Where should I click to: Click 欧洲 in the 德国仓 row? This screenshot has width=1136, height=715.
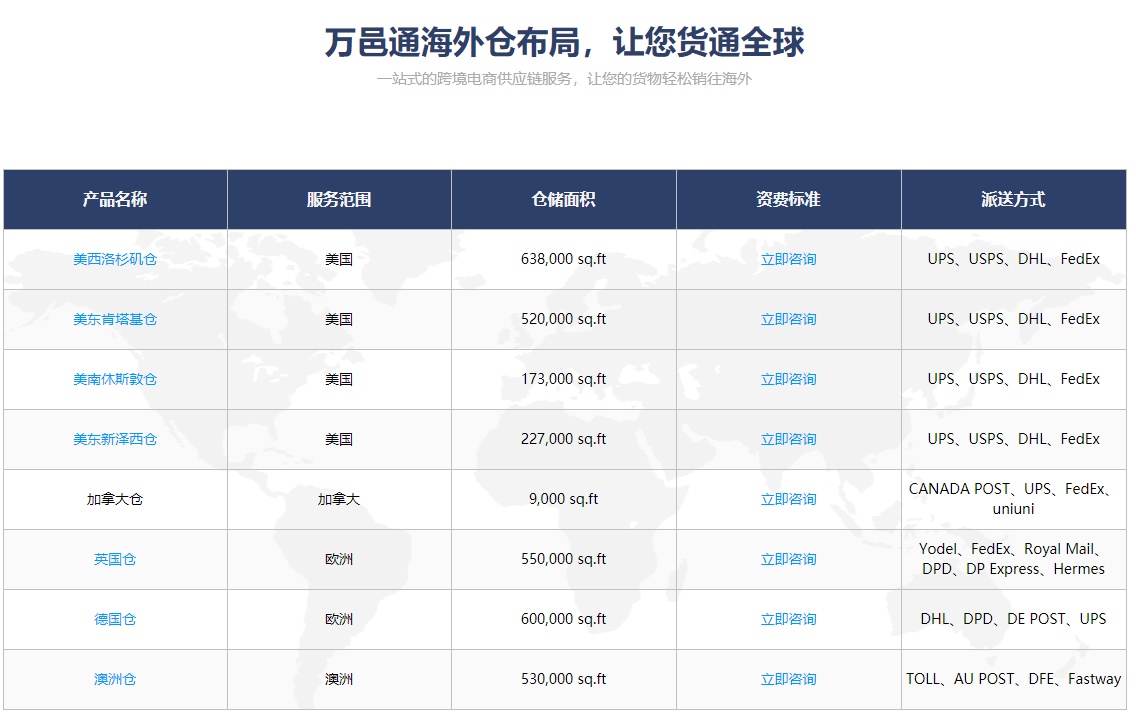[x=339, y=619]
